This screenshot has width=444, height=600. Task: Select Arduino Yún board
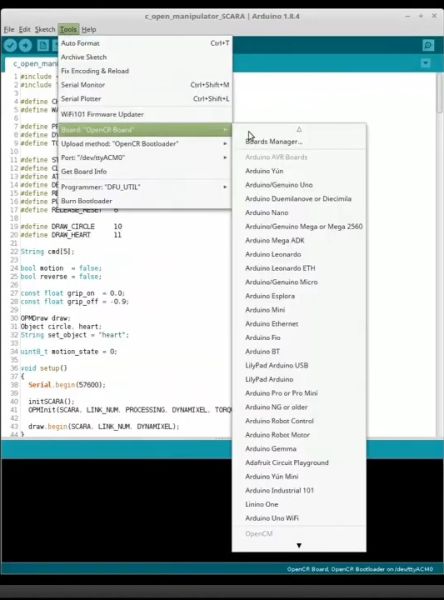(x=299, y=171)
